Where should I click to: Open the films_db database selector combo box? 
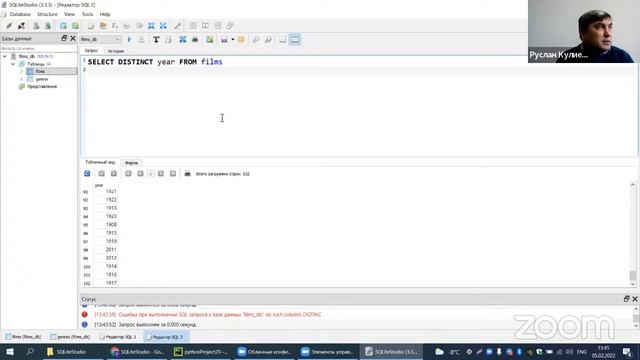(x=100, y=39)
